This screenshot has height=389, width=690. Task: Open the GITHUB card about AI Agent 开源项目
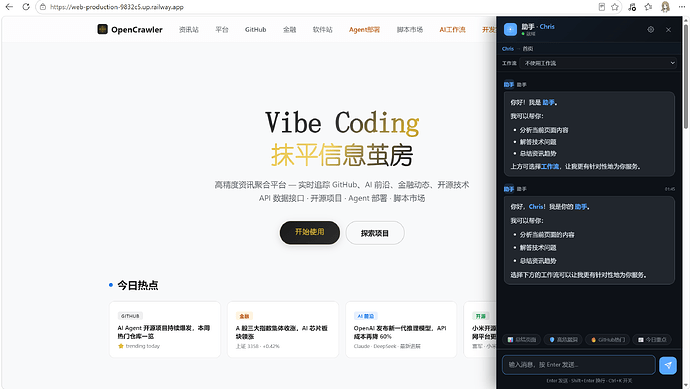(x=165, y=329)
